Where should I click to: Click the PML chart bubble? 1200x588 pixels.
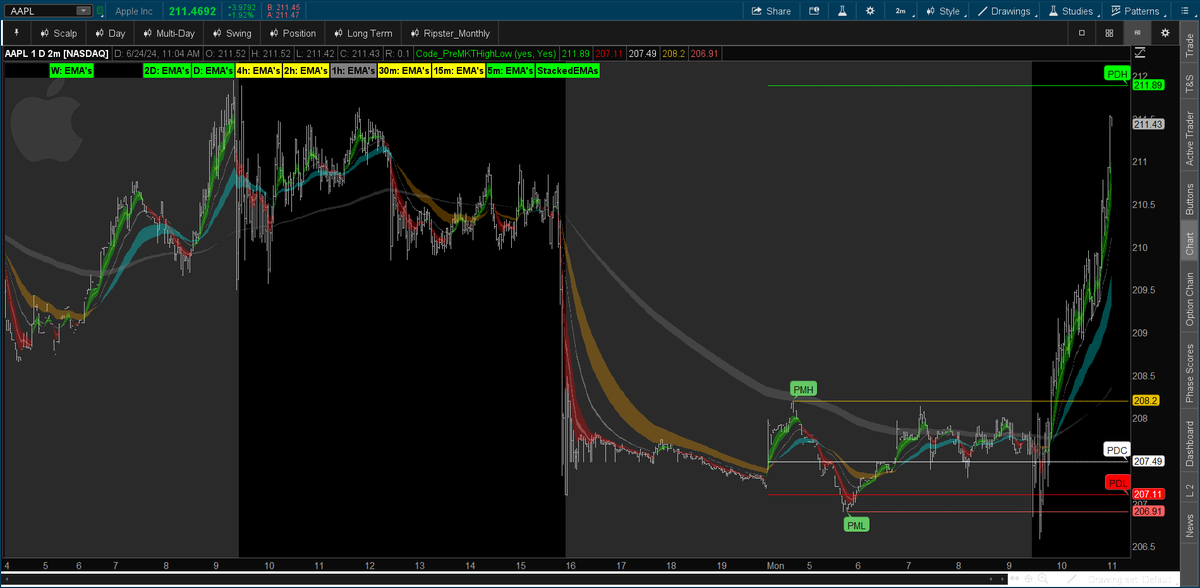click(x=857, y=524)
